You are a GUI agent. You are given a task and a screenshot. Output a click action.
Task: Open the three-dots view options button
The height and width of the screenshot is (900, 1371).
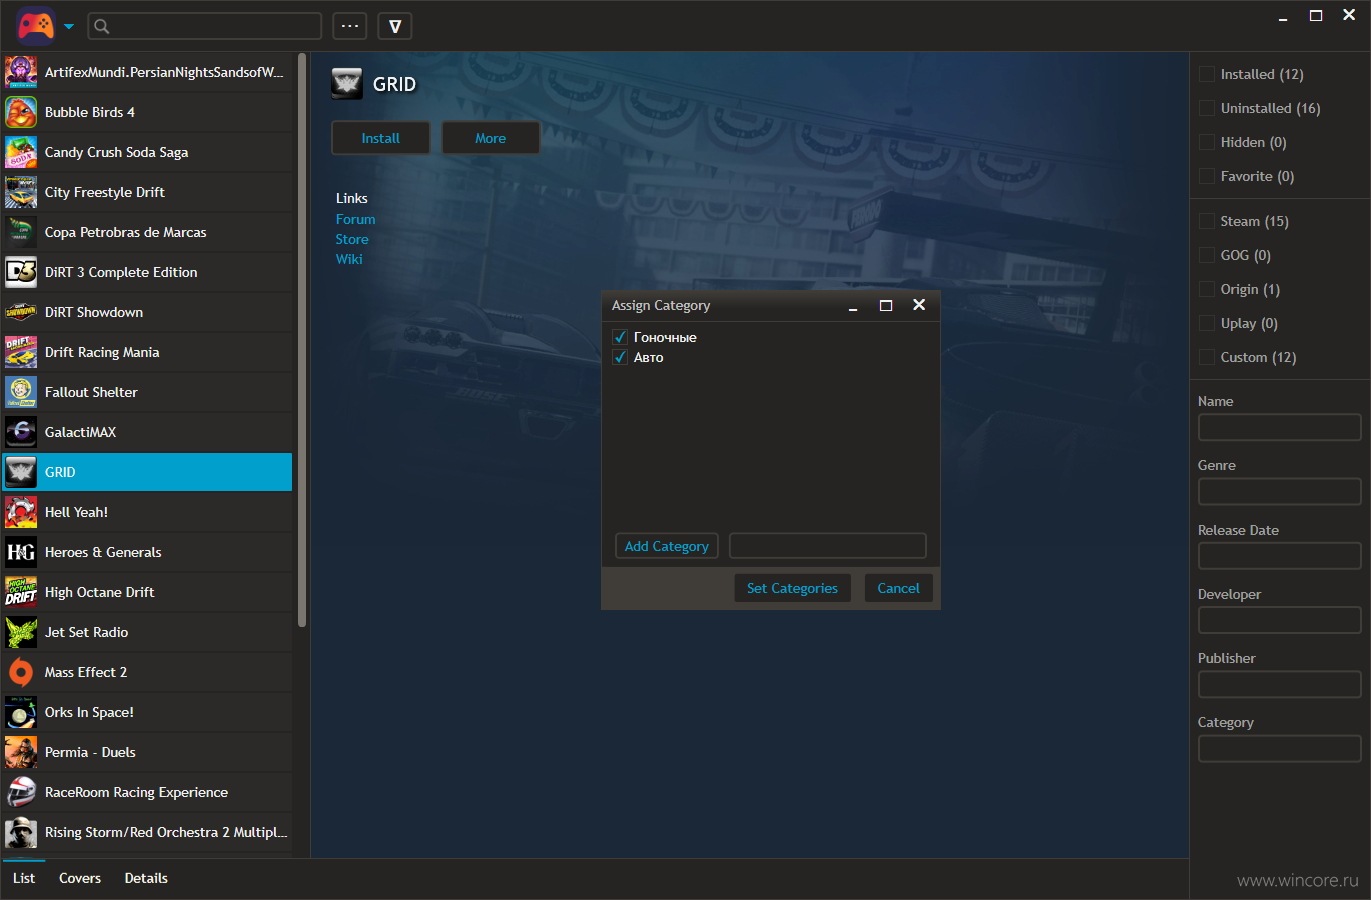pyautogui.click(x=350, y=26)
